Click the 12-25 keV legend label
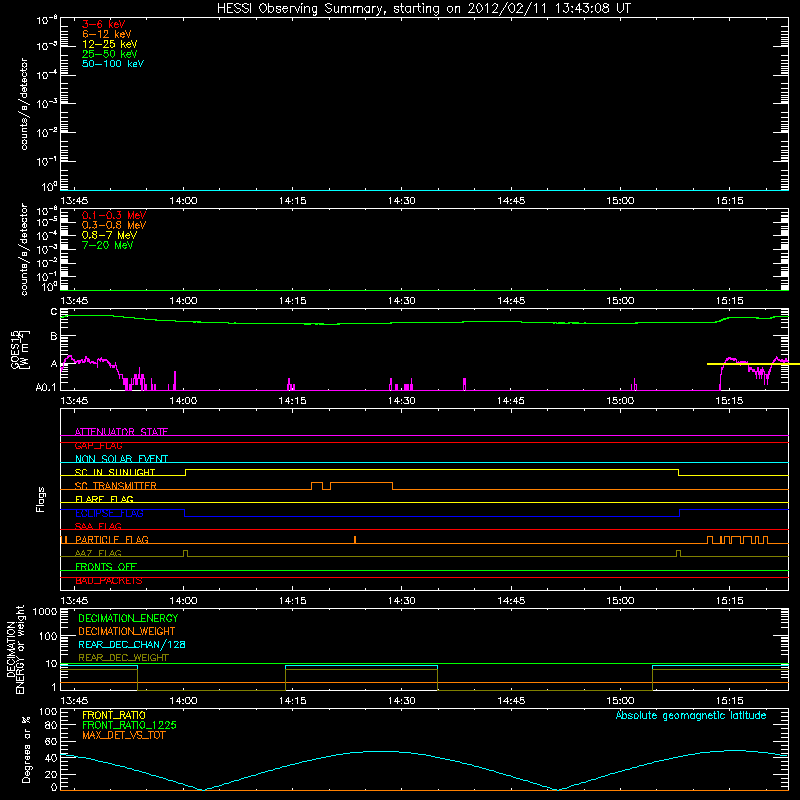The image size is (800, 800). point(110,44)
